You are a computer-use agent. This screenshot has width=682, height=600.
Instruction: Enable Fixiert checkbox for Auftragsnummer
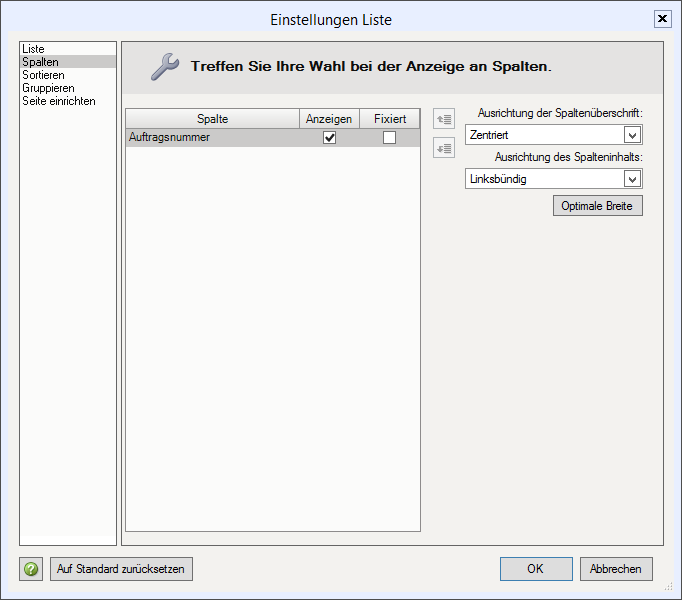click(389, 137)
